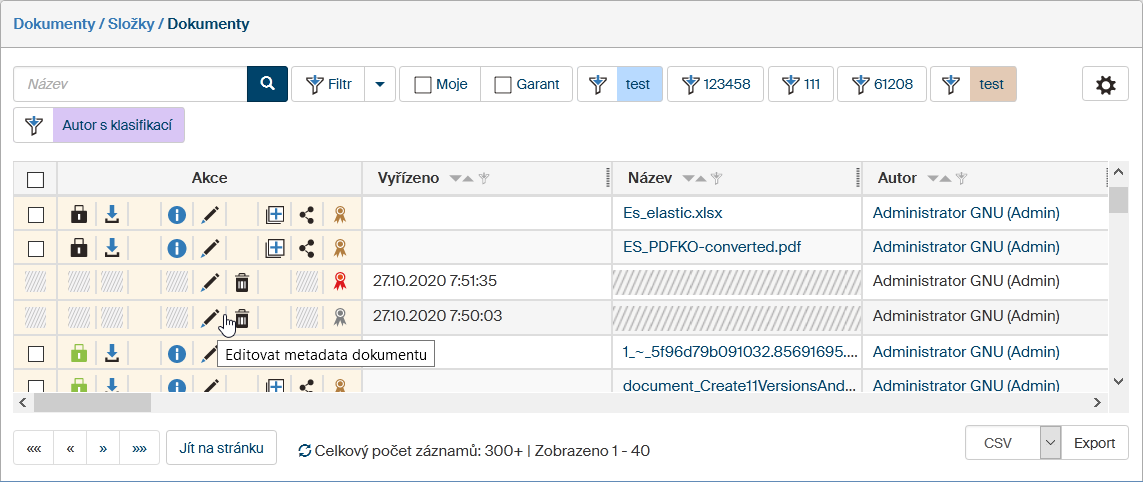Open the Název column filter funnel
Image resolution: width=1143 pixels, height=482 pixels.
point(716,179)
